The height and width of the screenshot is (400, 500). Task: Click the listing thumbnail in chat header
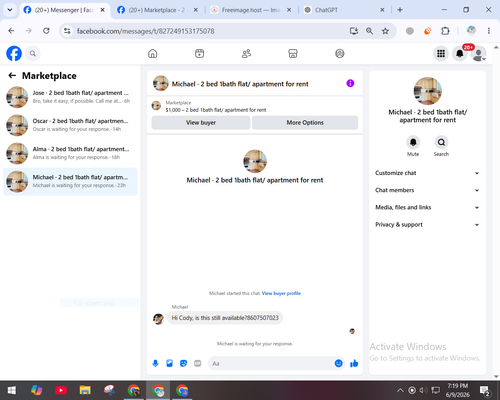[161, 83]
